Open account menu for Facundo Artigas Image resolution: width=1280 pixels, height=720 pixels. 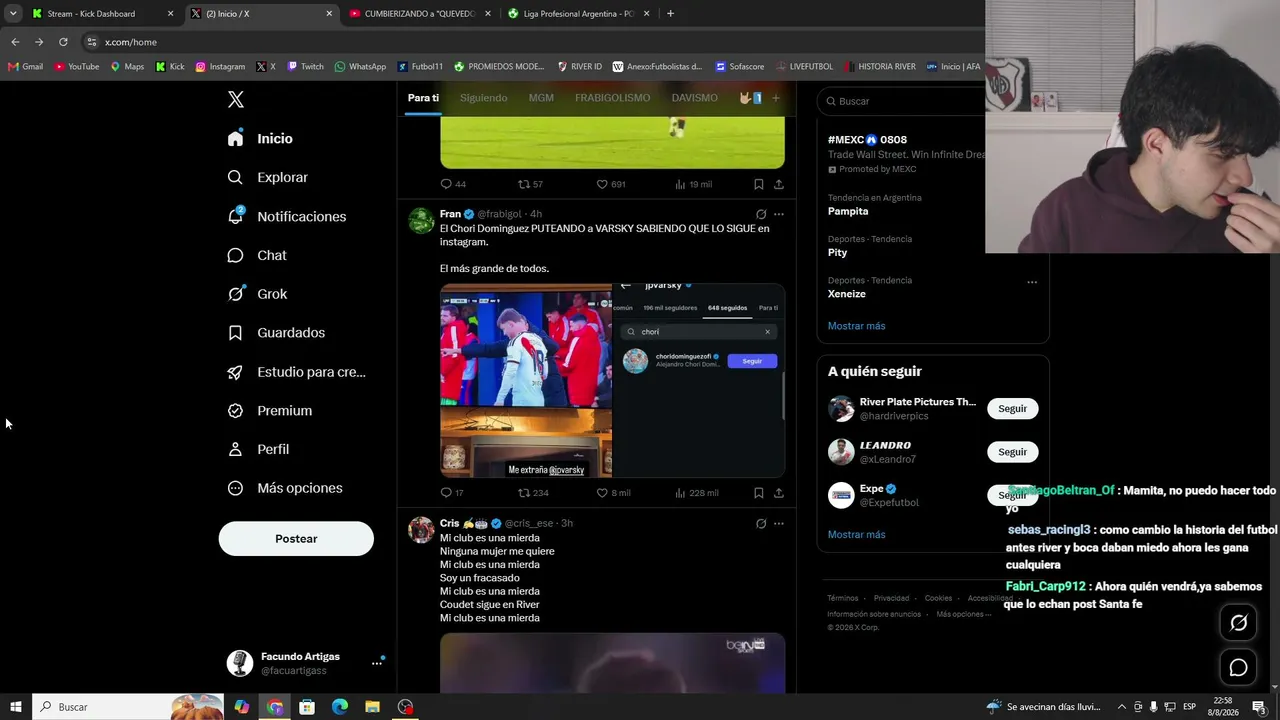point(377,663)
